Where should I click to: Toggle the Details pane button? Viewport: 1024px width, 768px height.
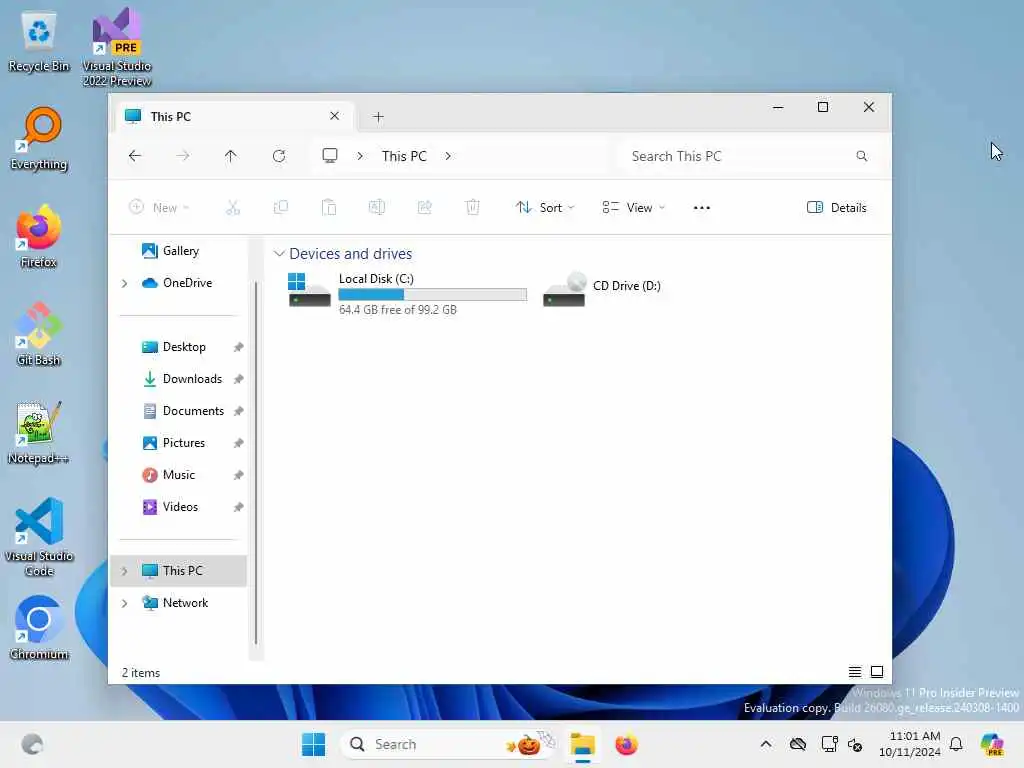click(837, 208)
